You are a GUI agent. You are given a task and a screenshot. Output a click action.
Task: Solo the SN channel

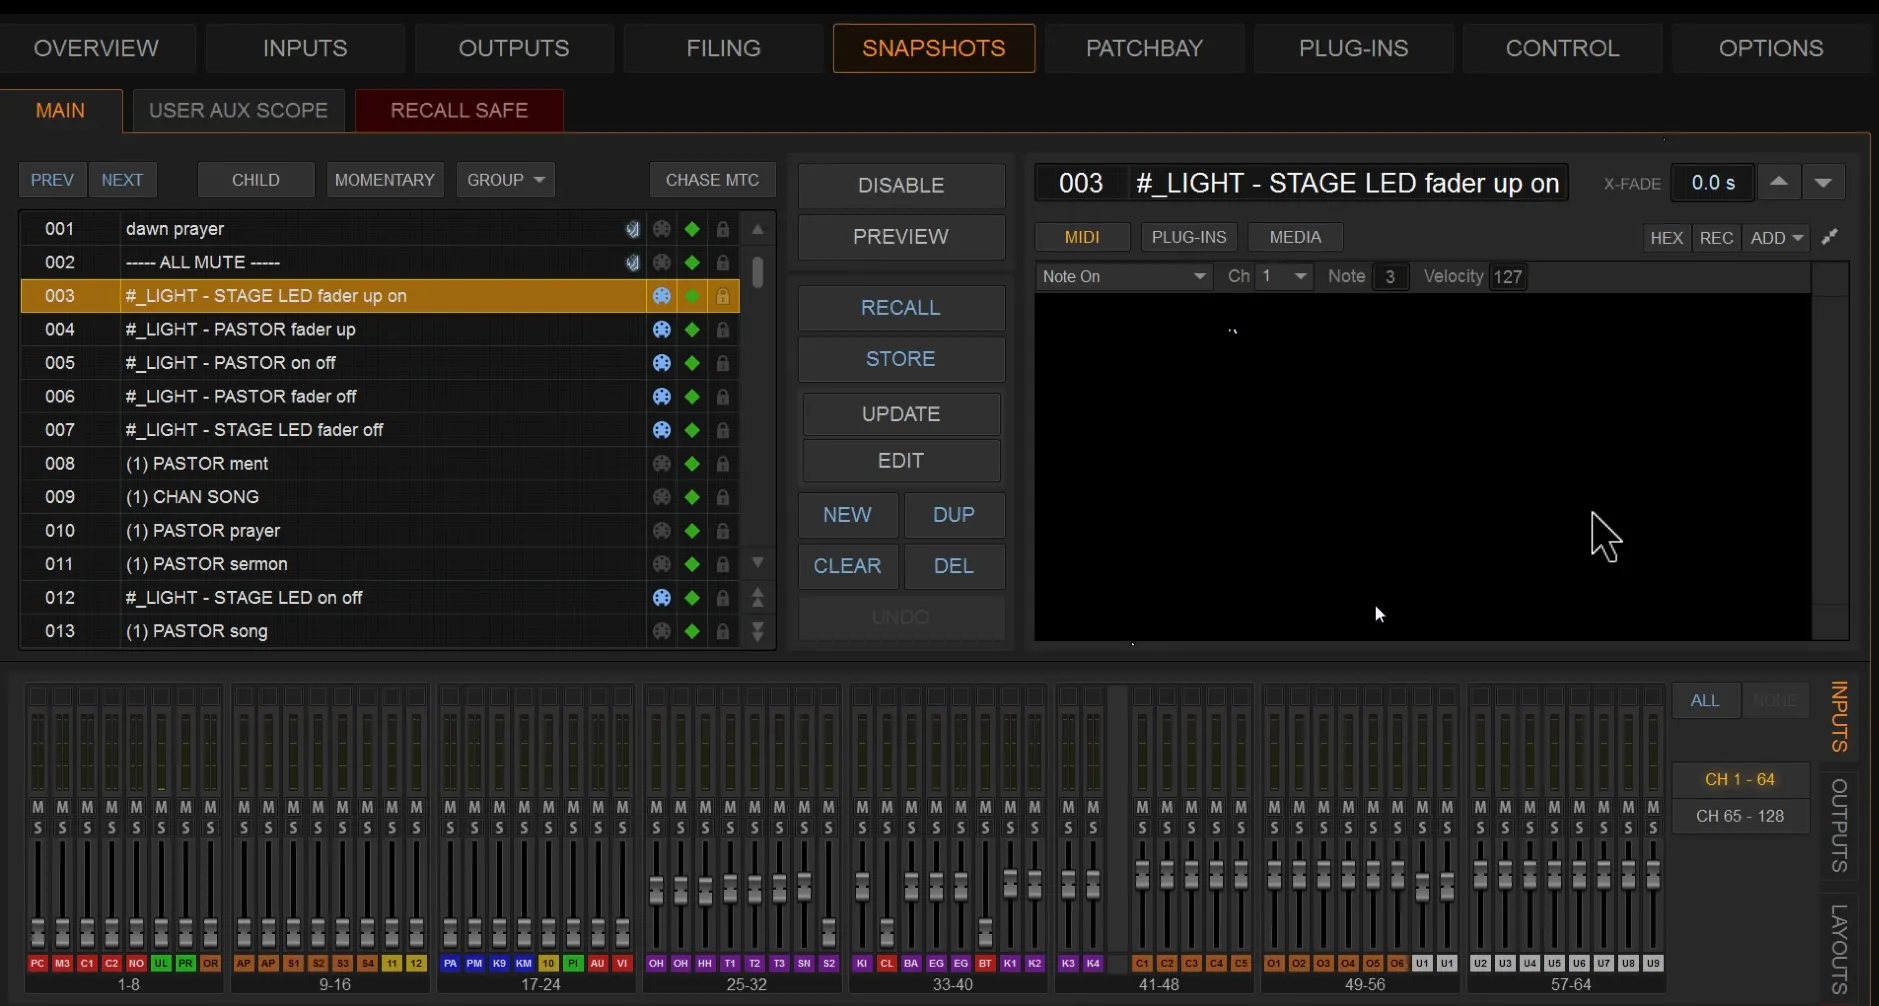[x=804, y=828]
